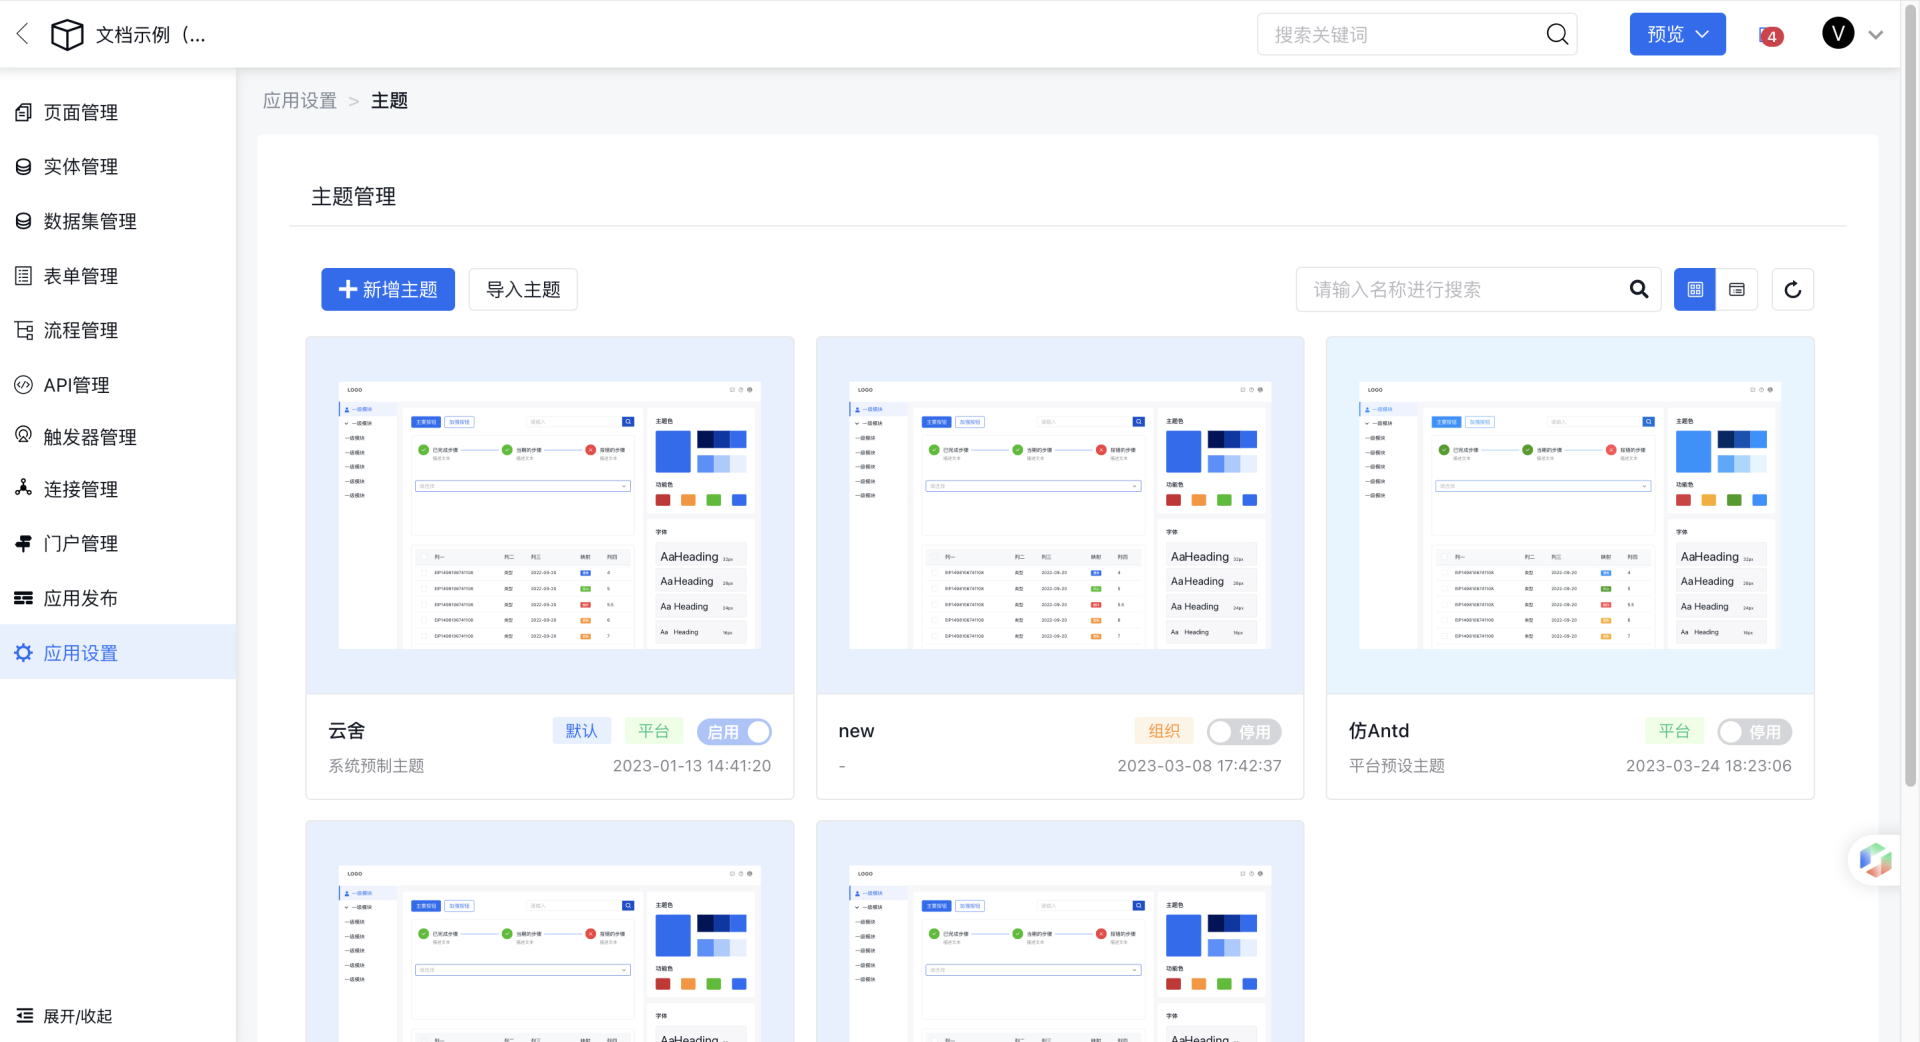Open the 预览 dropdown button

point(1677,35)
